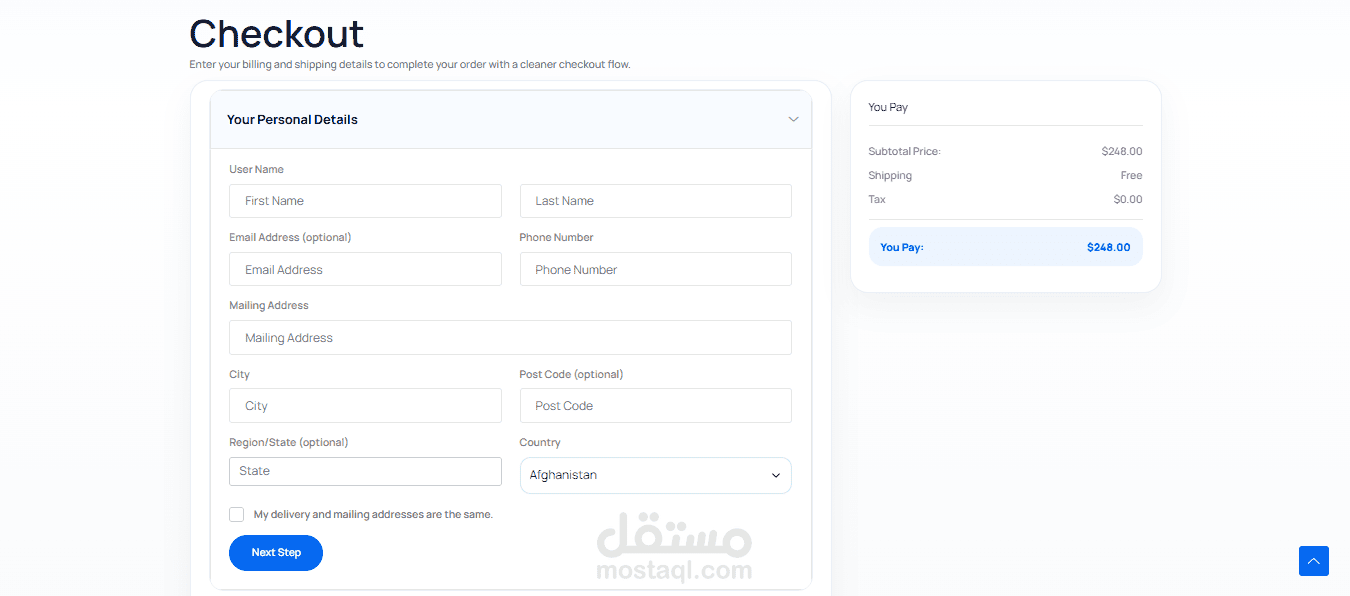Click the Subtotal Price amount $248.00

(x=1121, y=151)
